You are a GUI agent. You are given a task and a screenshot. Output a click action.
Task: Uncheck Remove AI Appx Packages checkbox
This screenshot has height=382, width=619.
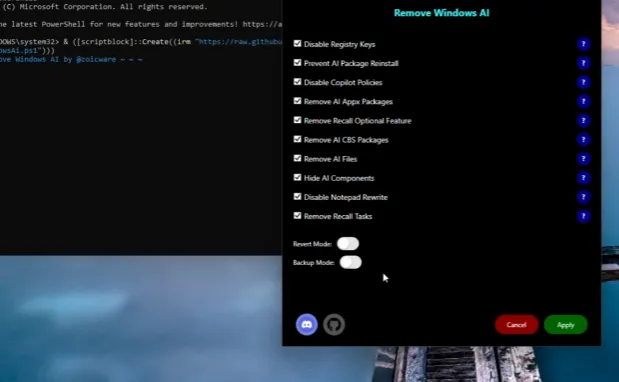click(297, 101)
